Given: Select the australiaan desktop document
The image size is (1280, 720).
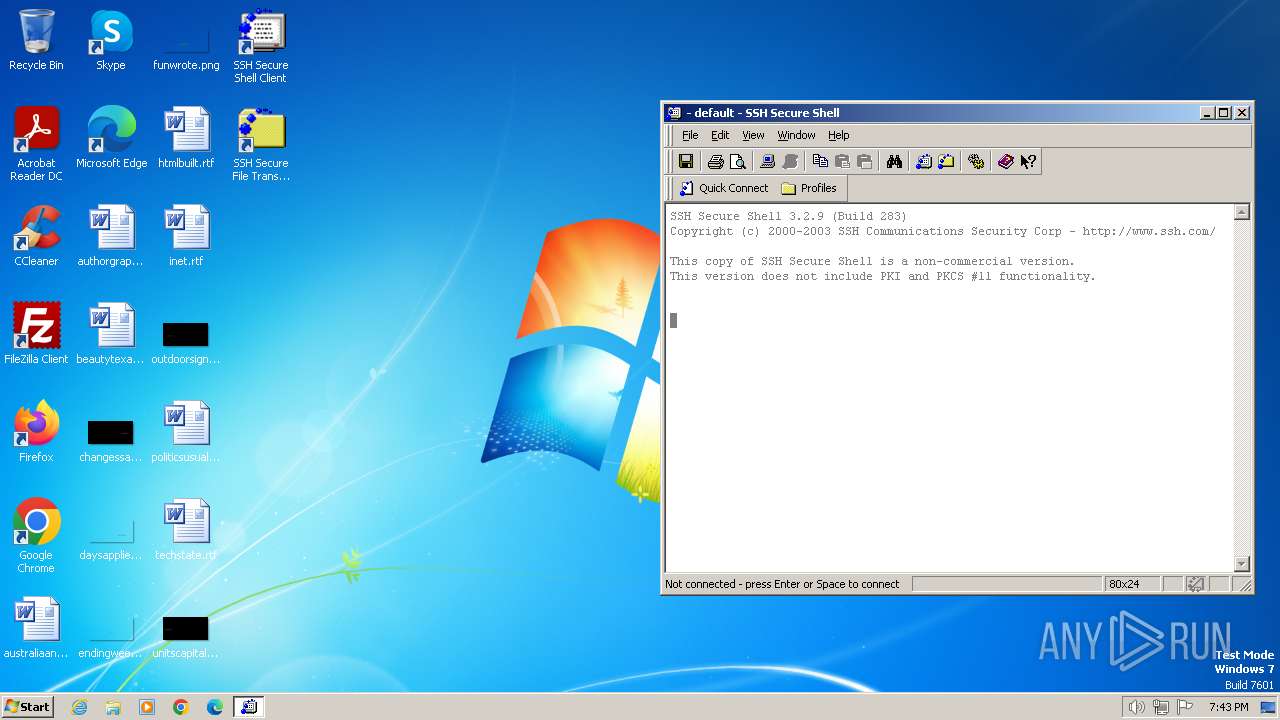Looking at the screenshot, I should [x=36, y=628].
